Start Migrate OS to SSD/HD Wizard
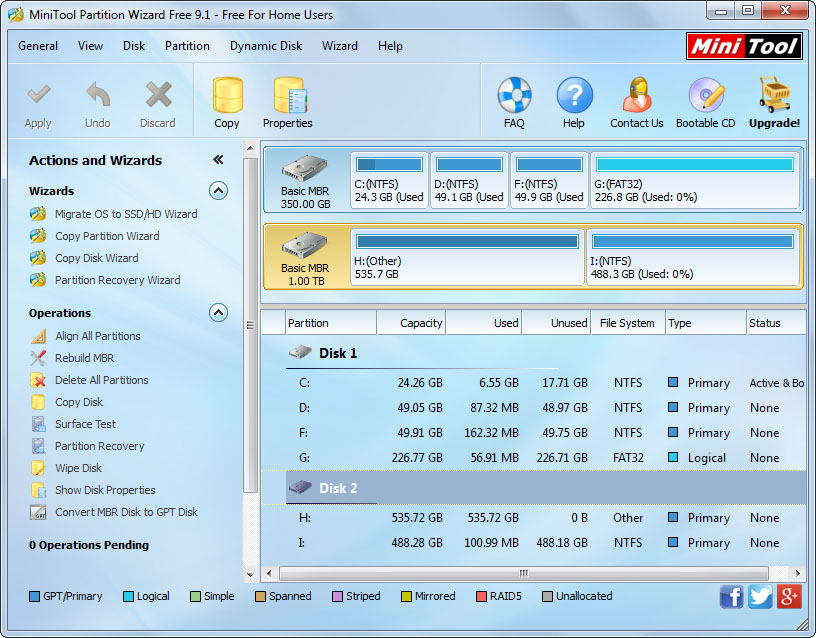 point(126,214)
